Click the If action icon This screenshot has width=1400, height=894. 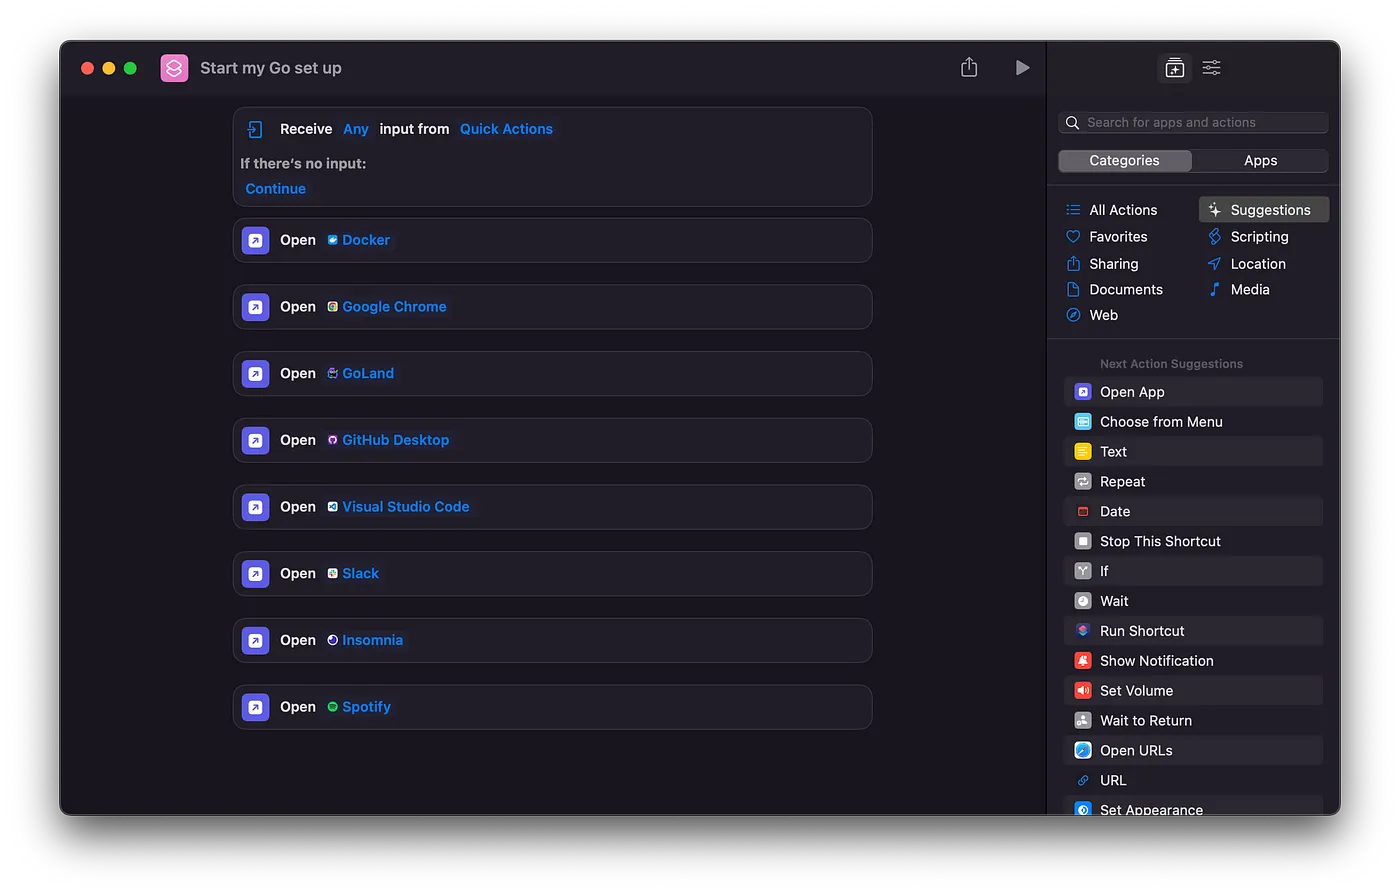tap(1083, 571)
